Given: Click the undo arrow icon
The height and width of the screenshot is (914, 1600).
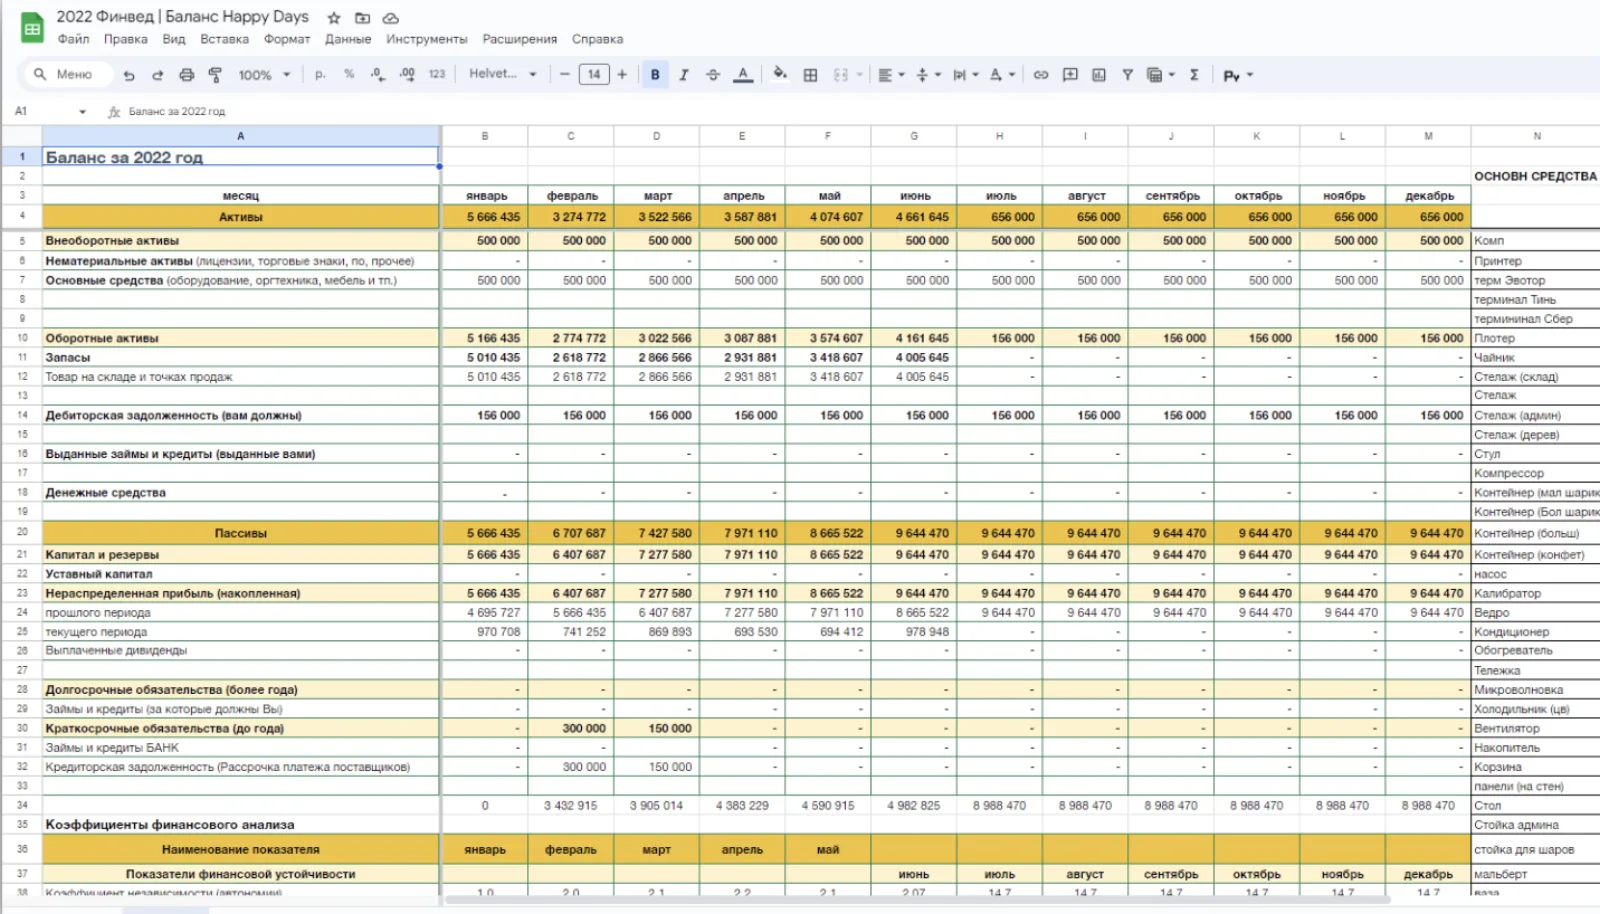Looking at the screenshot, I should (x=129, y=75).
